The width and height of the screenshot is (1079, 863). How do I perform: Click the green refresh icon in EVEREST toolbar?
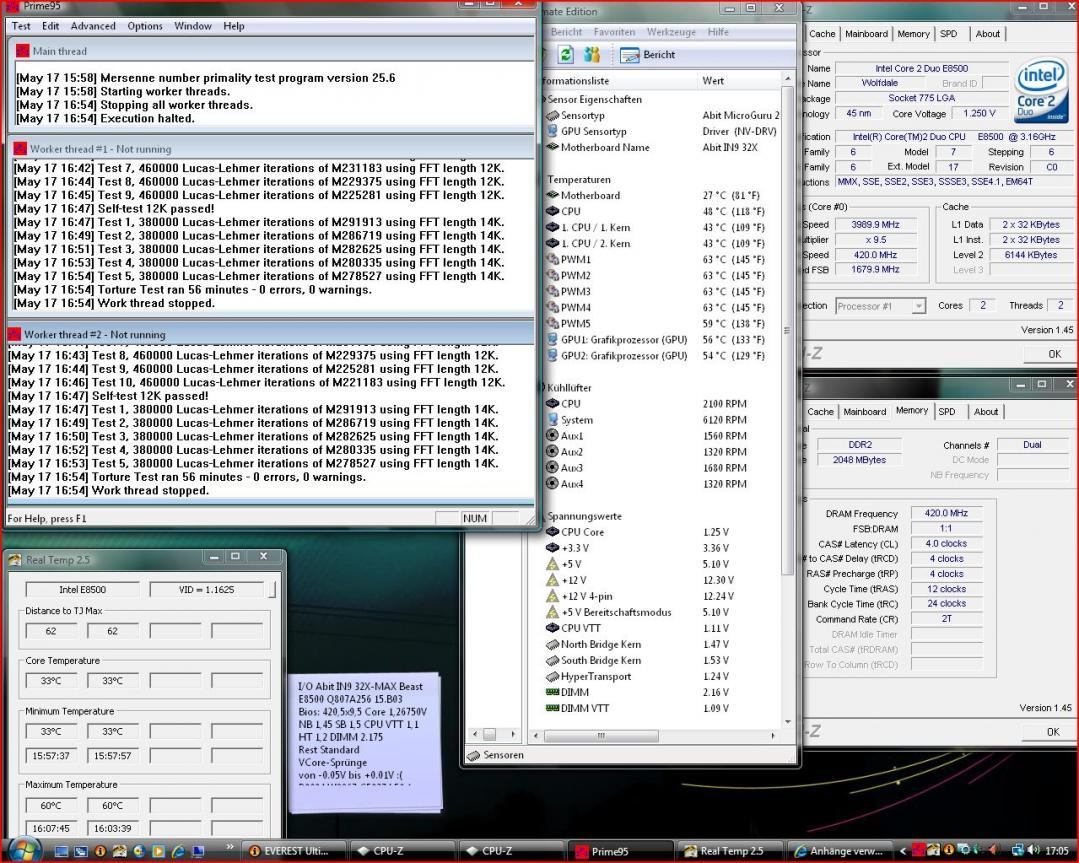[x=566, y=54]
